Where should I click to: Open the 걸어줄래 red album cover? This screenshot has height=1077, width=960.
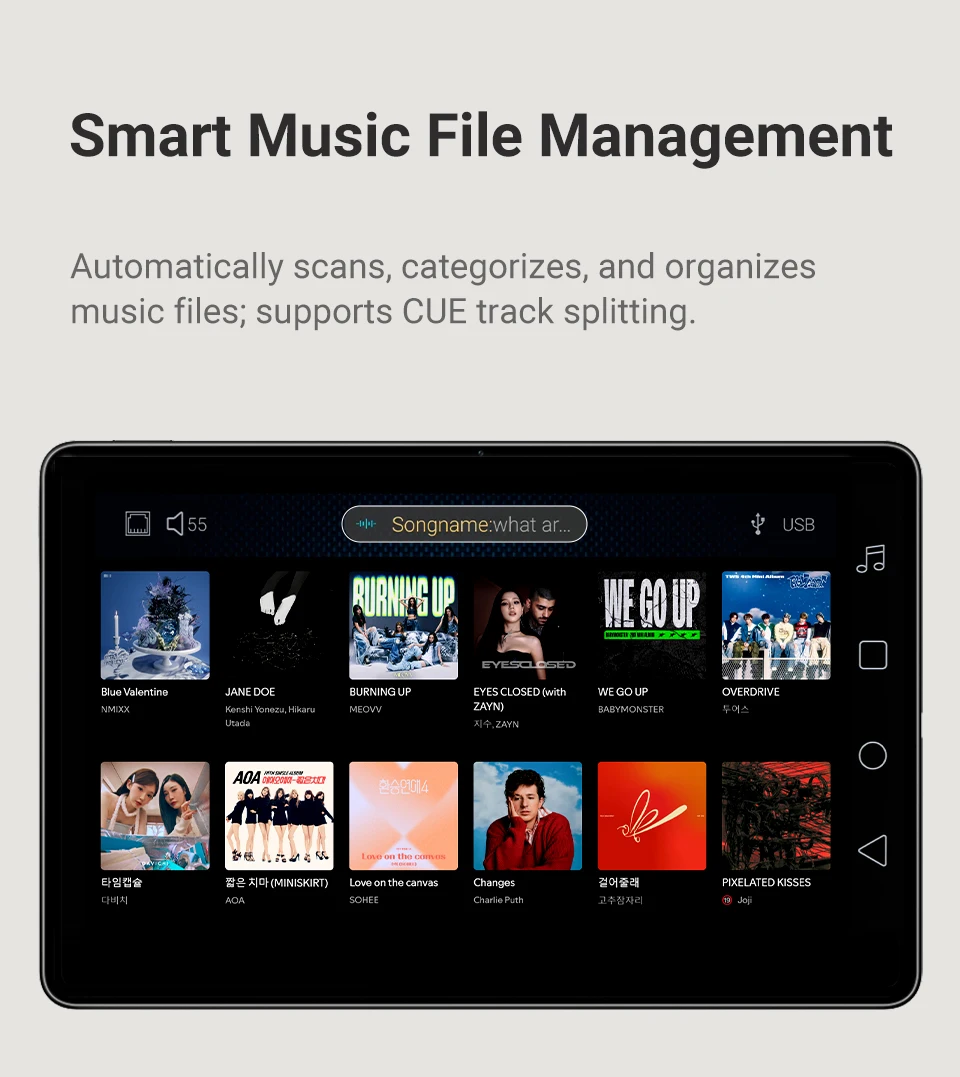(652, 815)
